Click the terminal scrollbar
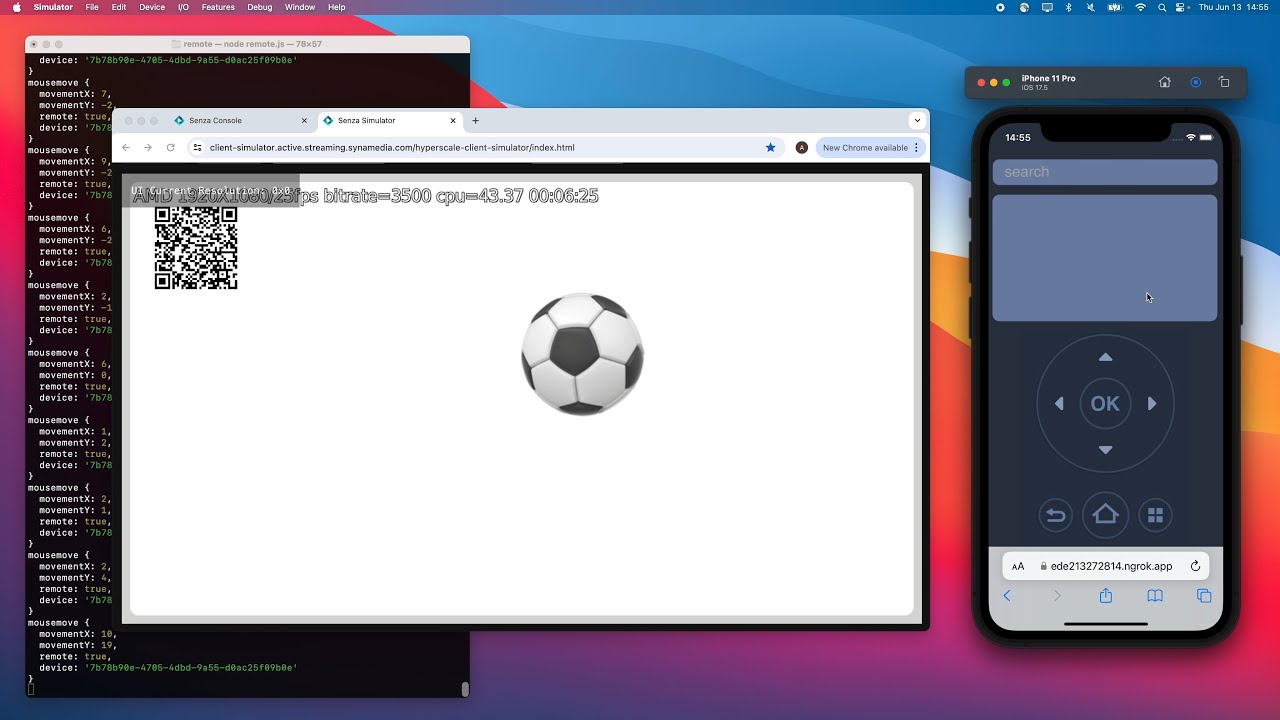1280x720 pixels. [x=465, y=689]
